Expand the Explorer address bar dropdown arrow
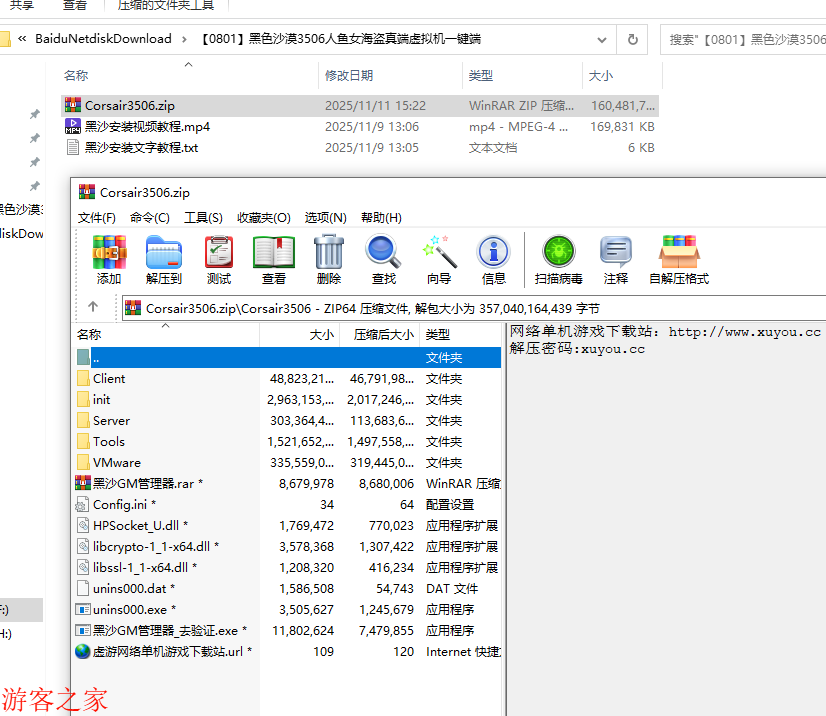This screenshot has height=716, width=826. [x=602, y=40]
